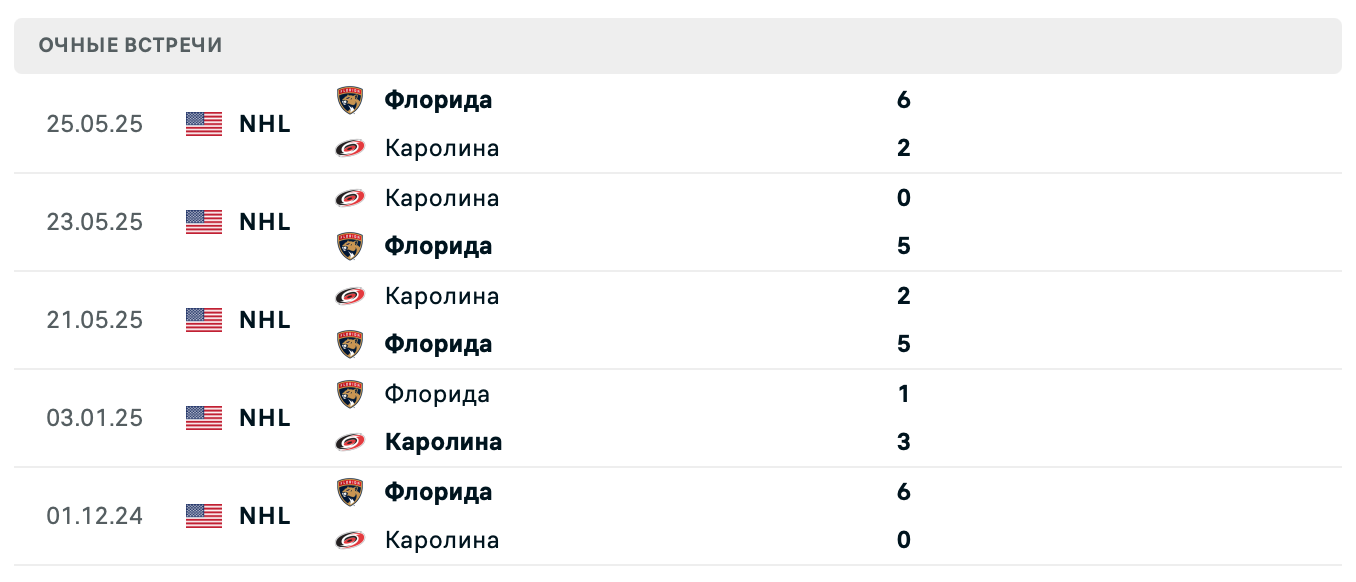Click the Carolina logo in the 01.12.24 row
Viewport: 1356px width, 582px height.
[x=349, y=540]
